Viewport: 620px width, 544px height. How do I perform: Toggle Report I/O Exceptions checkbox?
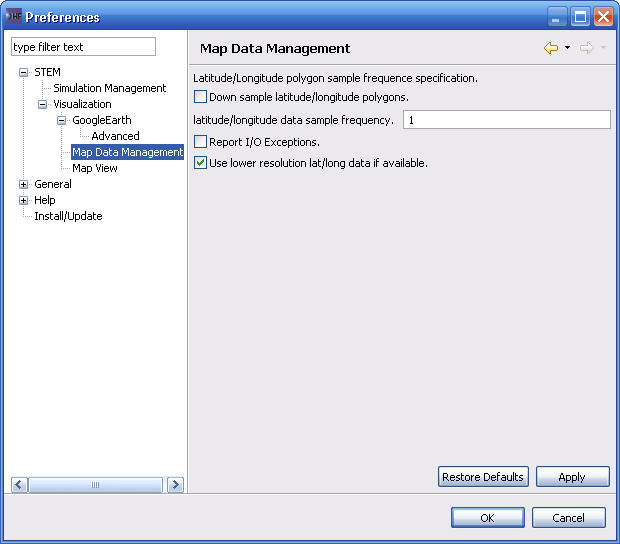(x=201, y=142)
